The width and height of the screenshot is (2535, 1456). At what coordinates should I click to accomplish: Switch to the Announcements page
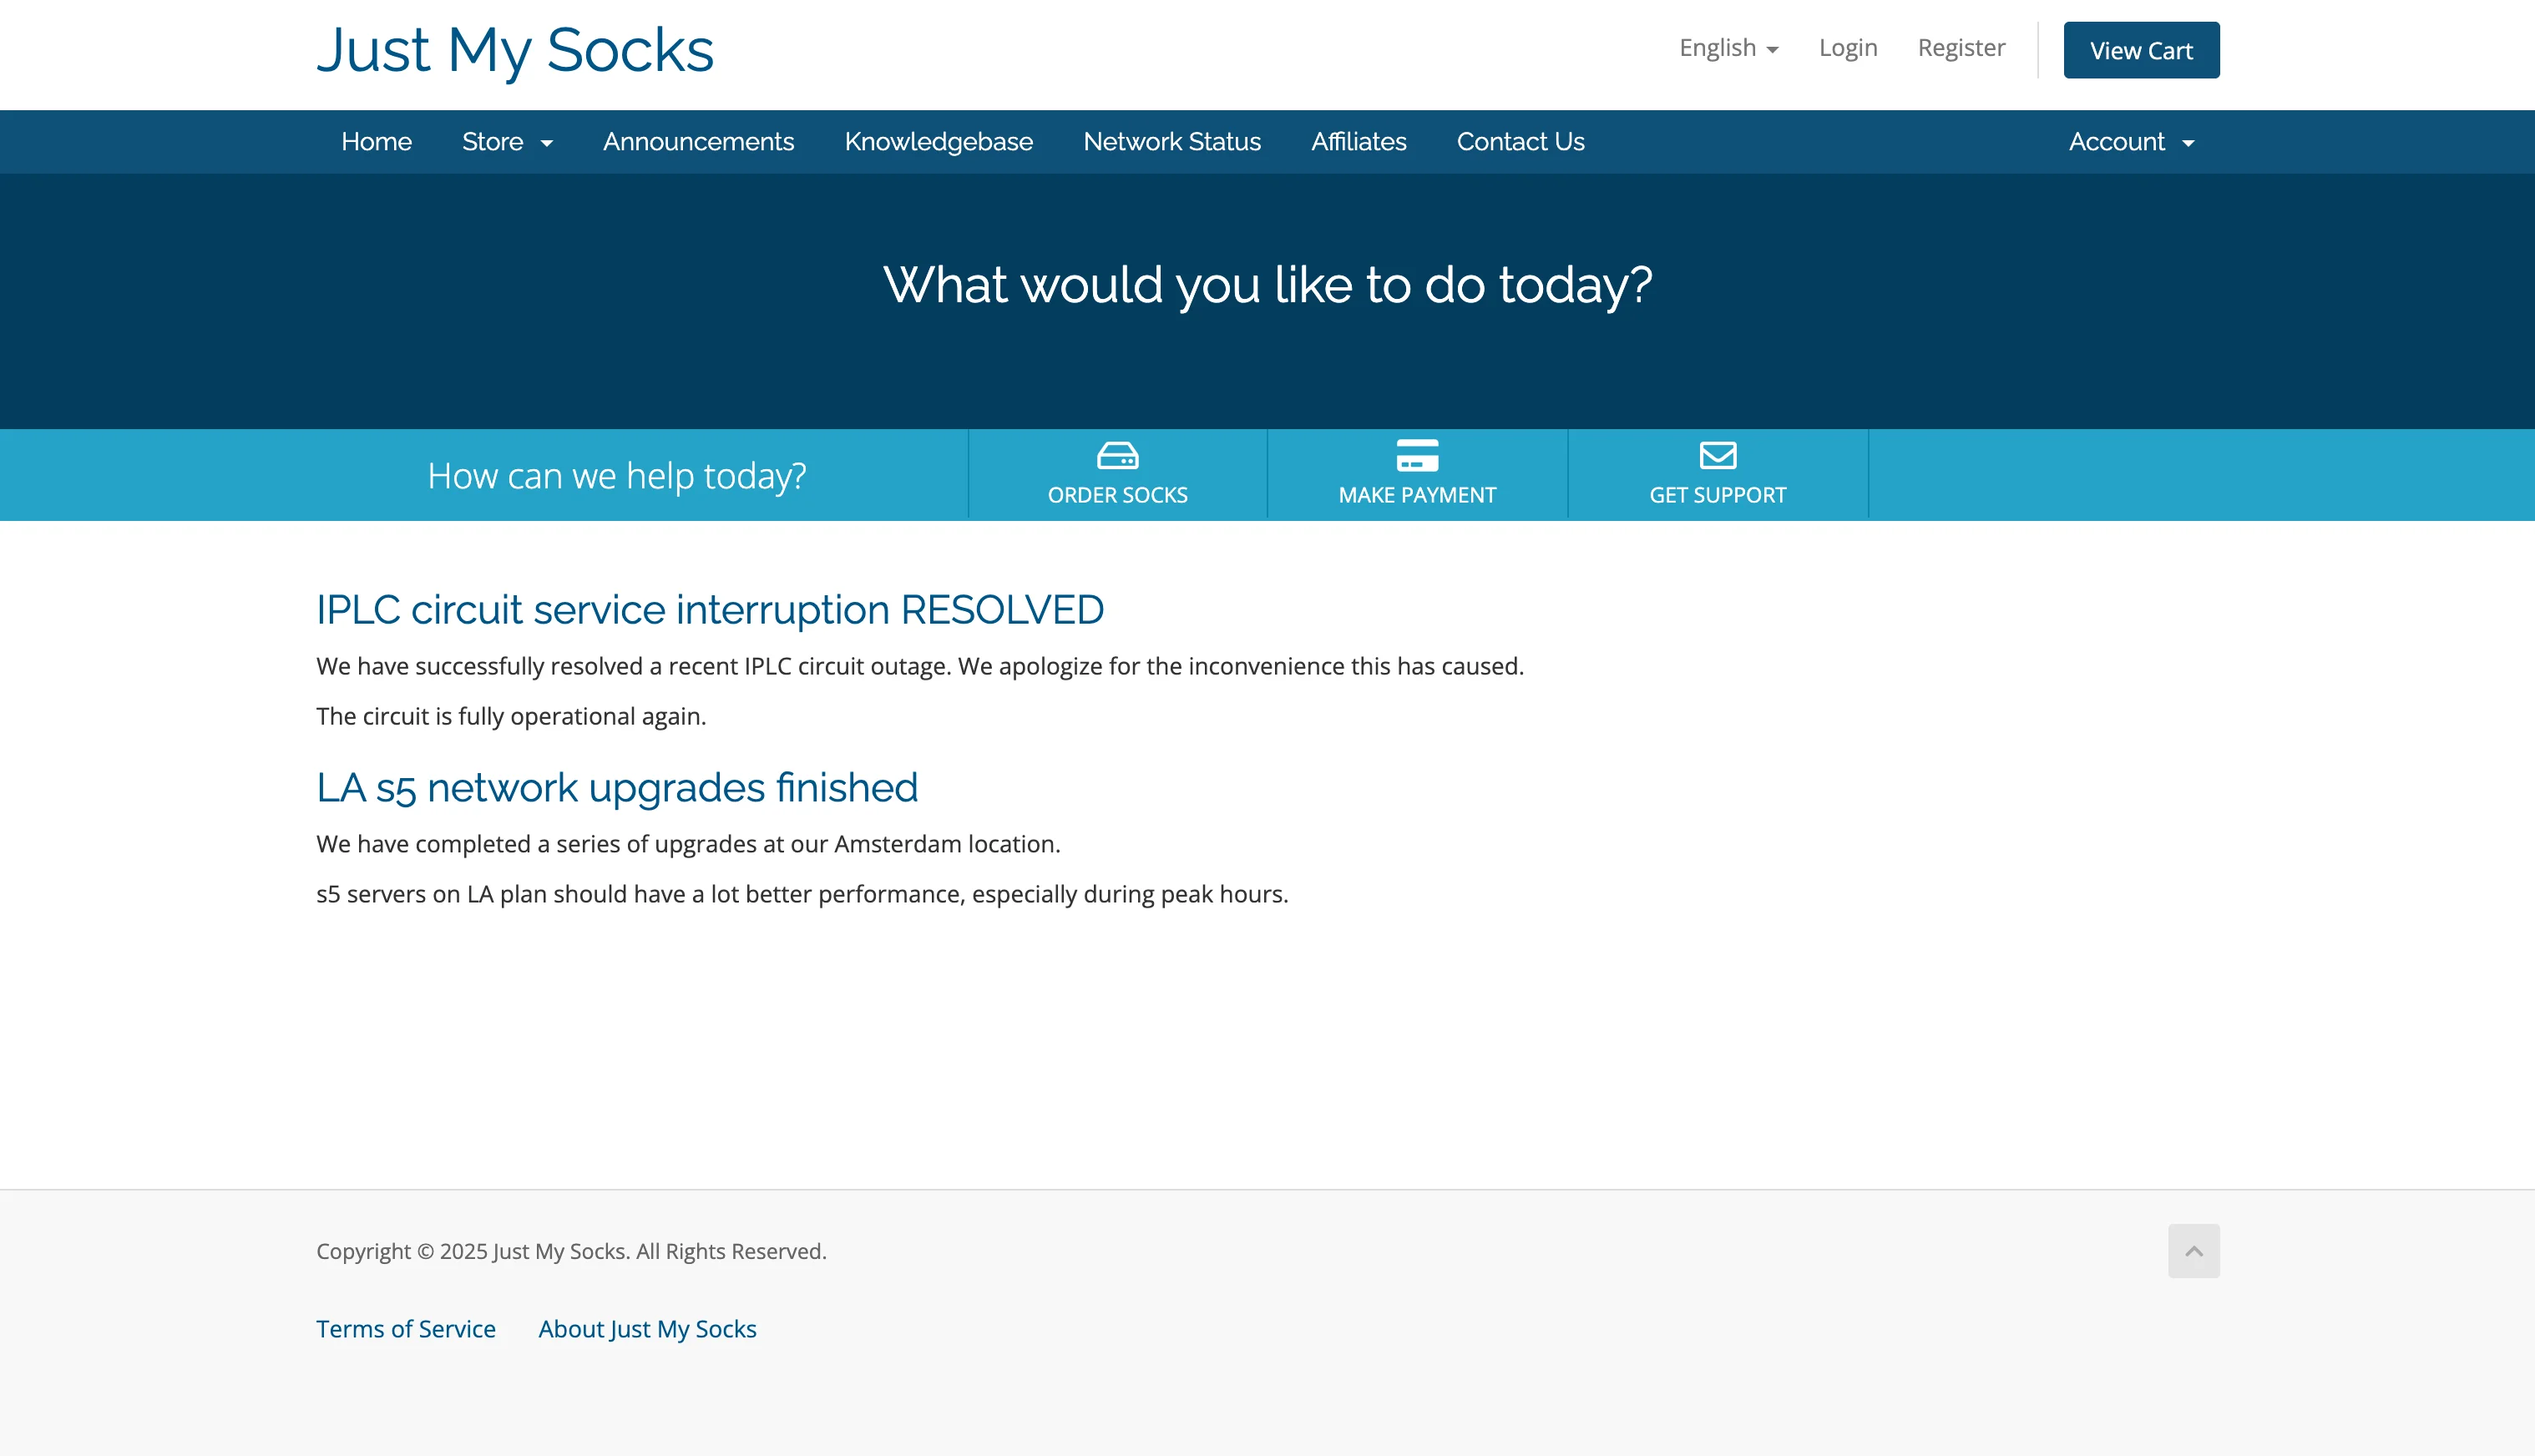(698, 141)
